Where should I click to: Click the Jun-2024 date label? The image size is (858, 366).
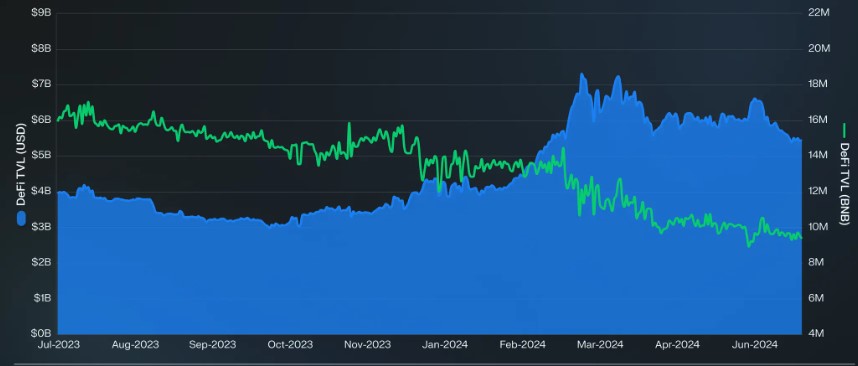[754, 345]
